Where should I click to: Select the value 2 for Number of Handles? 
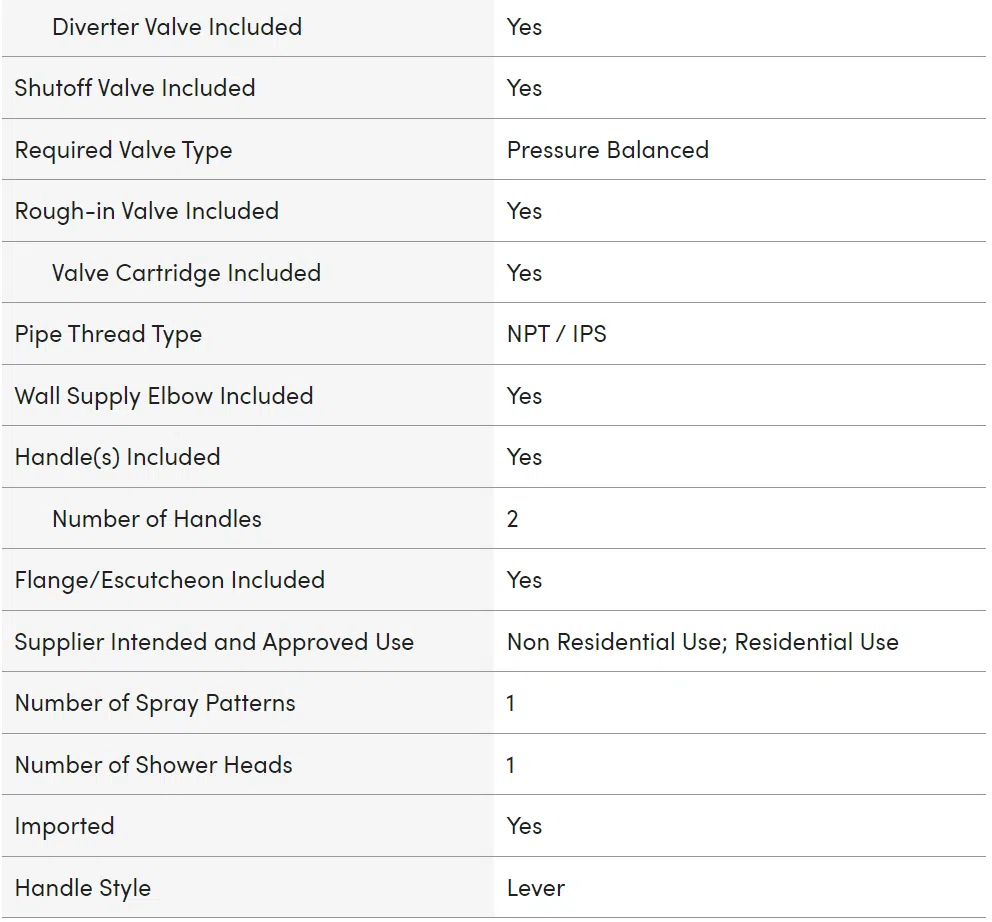pyautogui.click(x=512, y=519)
